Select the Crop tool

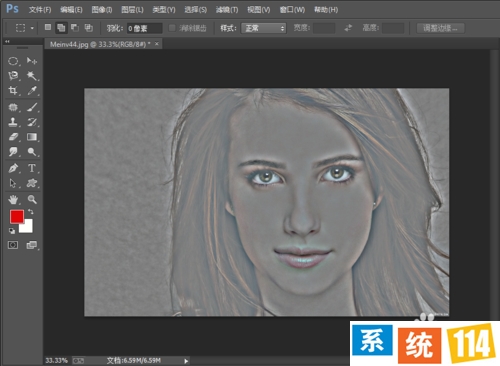coord(13,91)
